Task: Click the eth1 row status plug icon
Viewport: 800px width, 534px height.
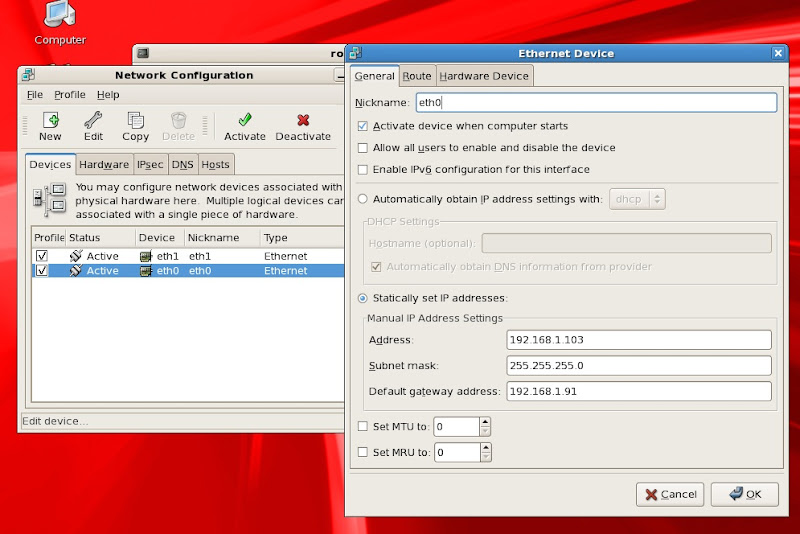Action: [76, 256]
